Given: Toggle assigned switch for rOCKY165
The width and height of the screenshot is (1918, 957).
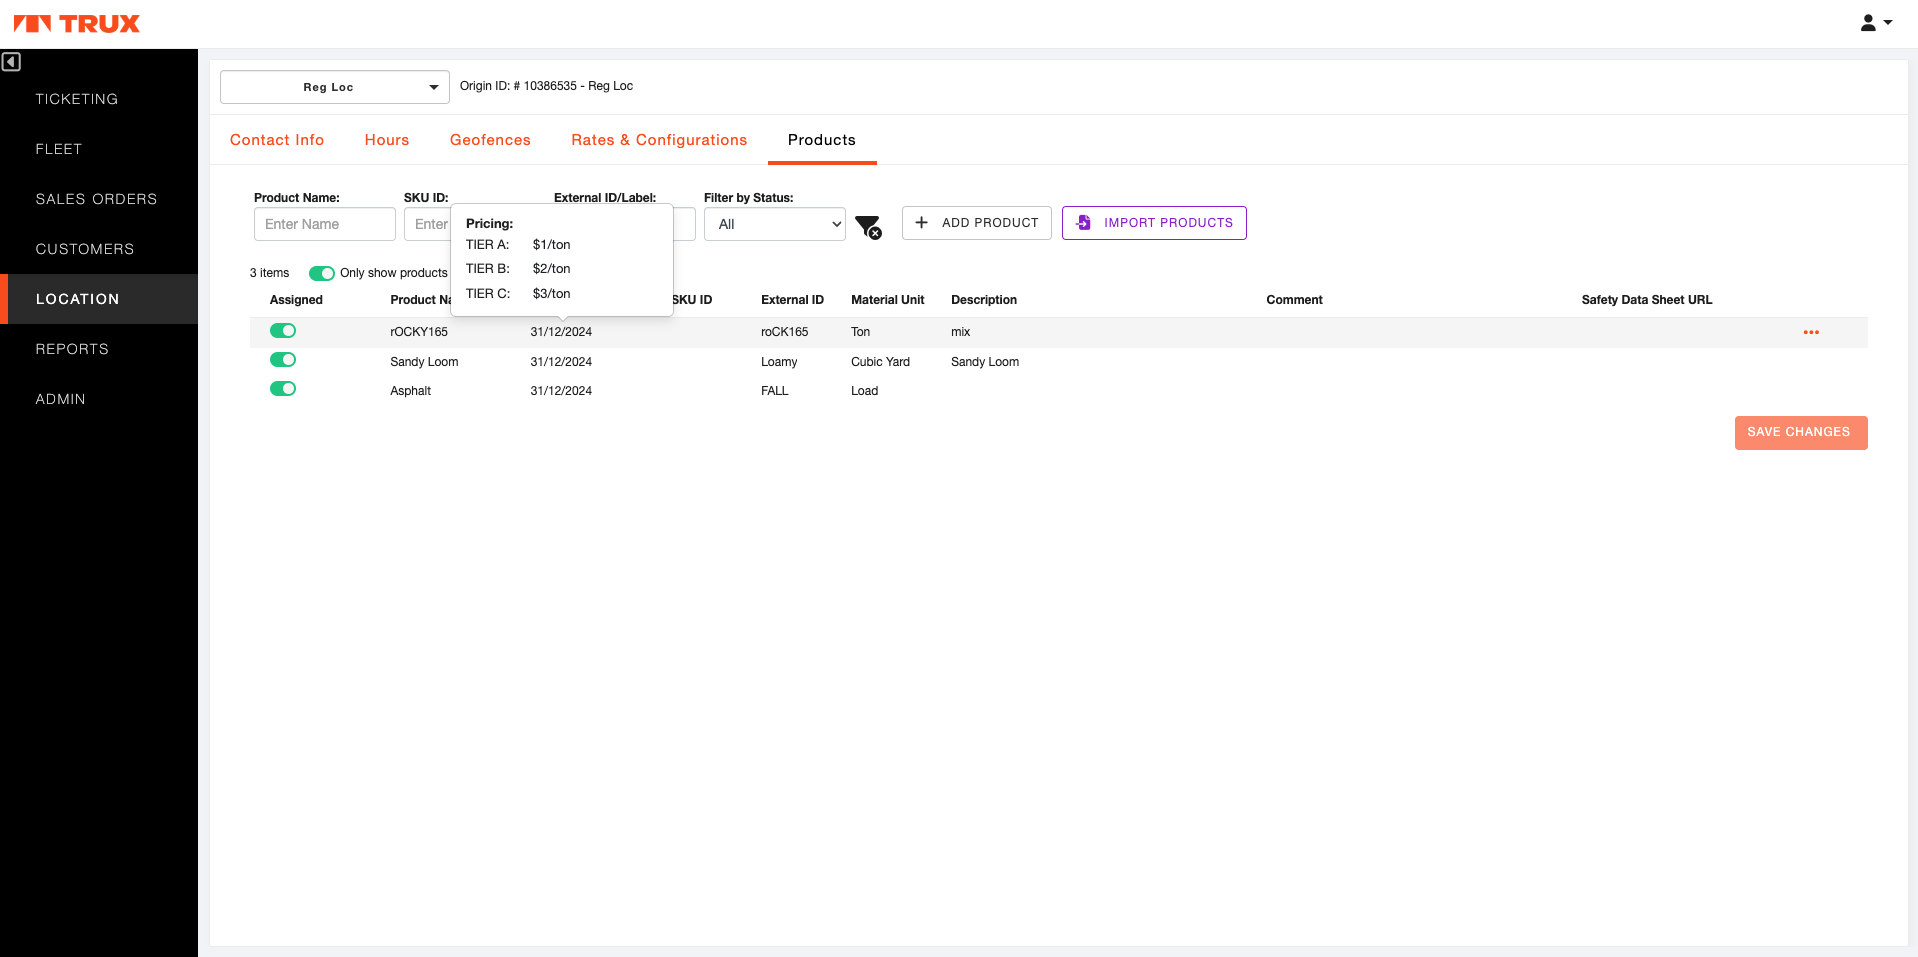Looking at the screenshot, I should (x=283, y=331).
